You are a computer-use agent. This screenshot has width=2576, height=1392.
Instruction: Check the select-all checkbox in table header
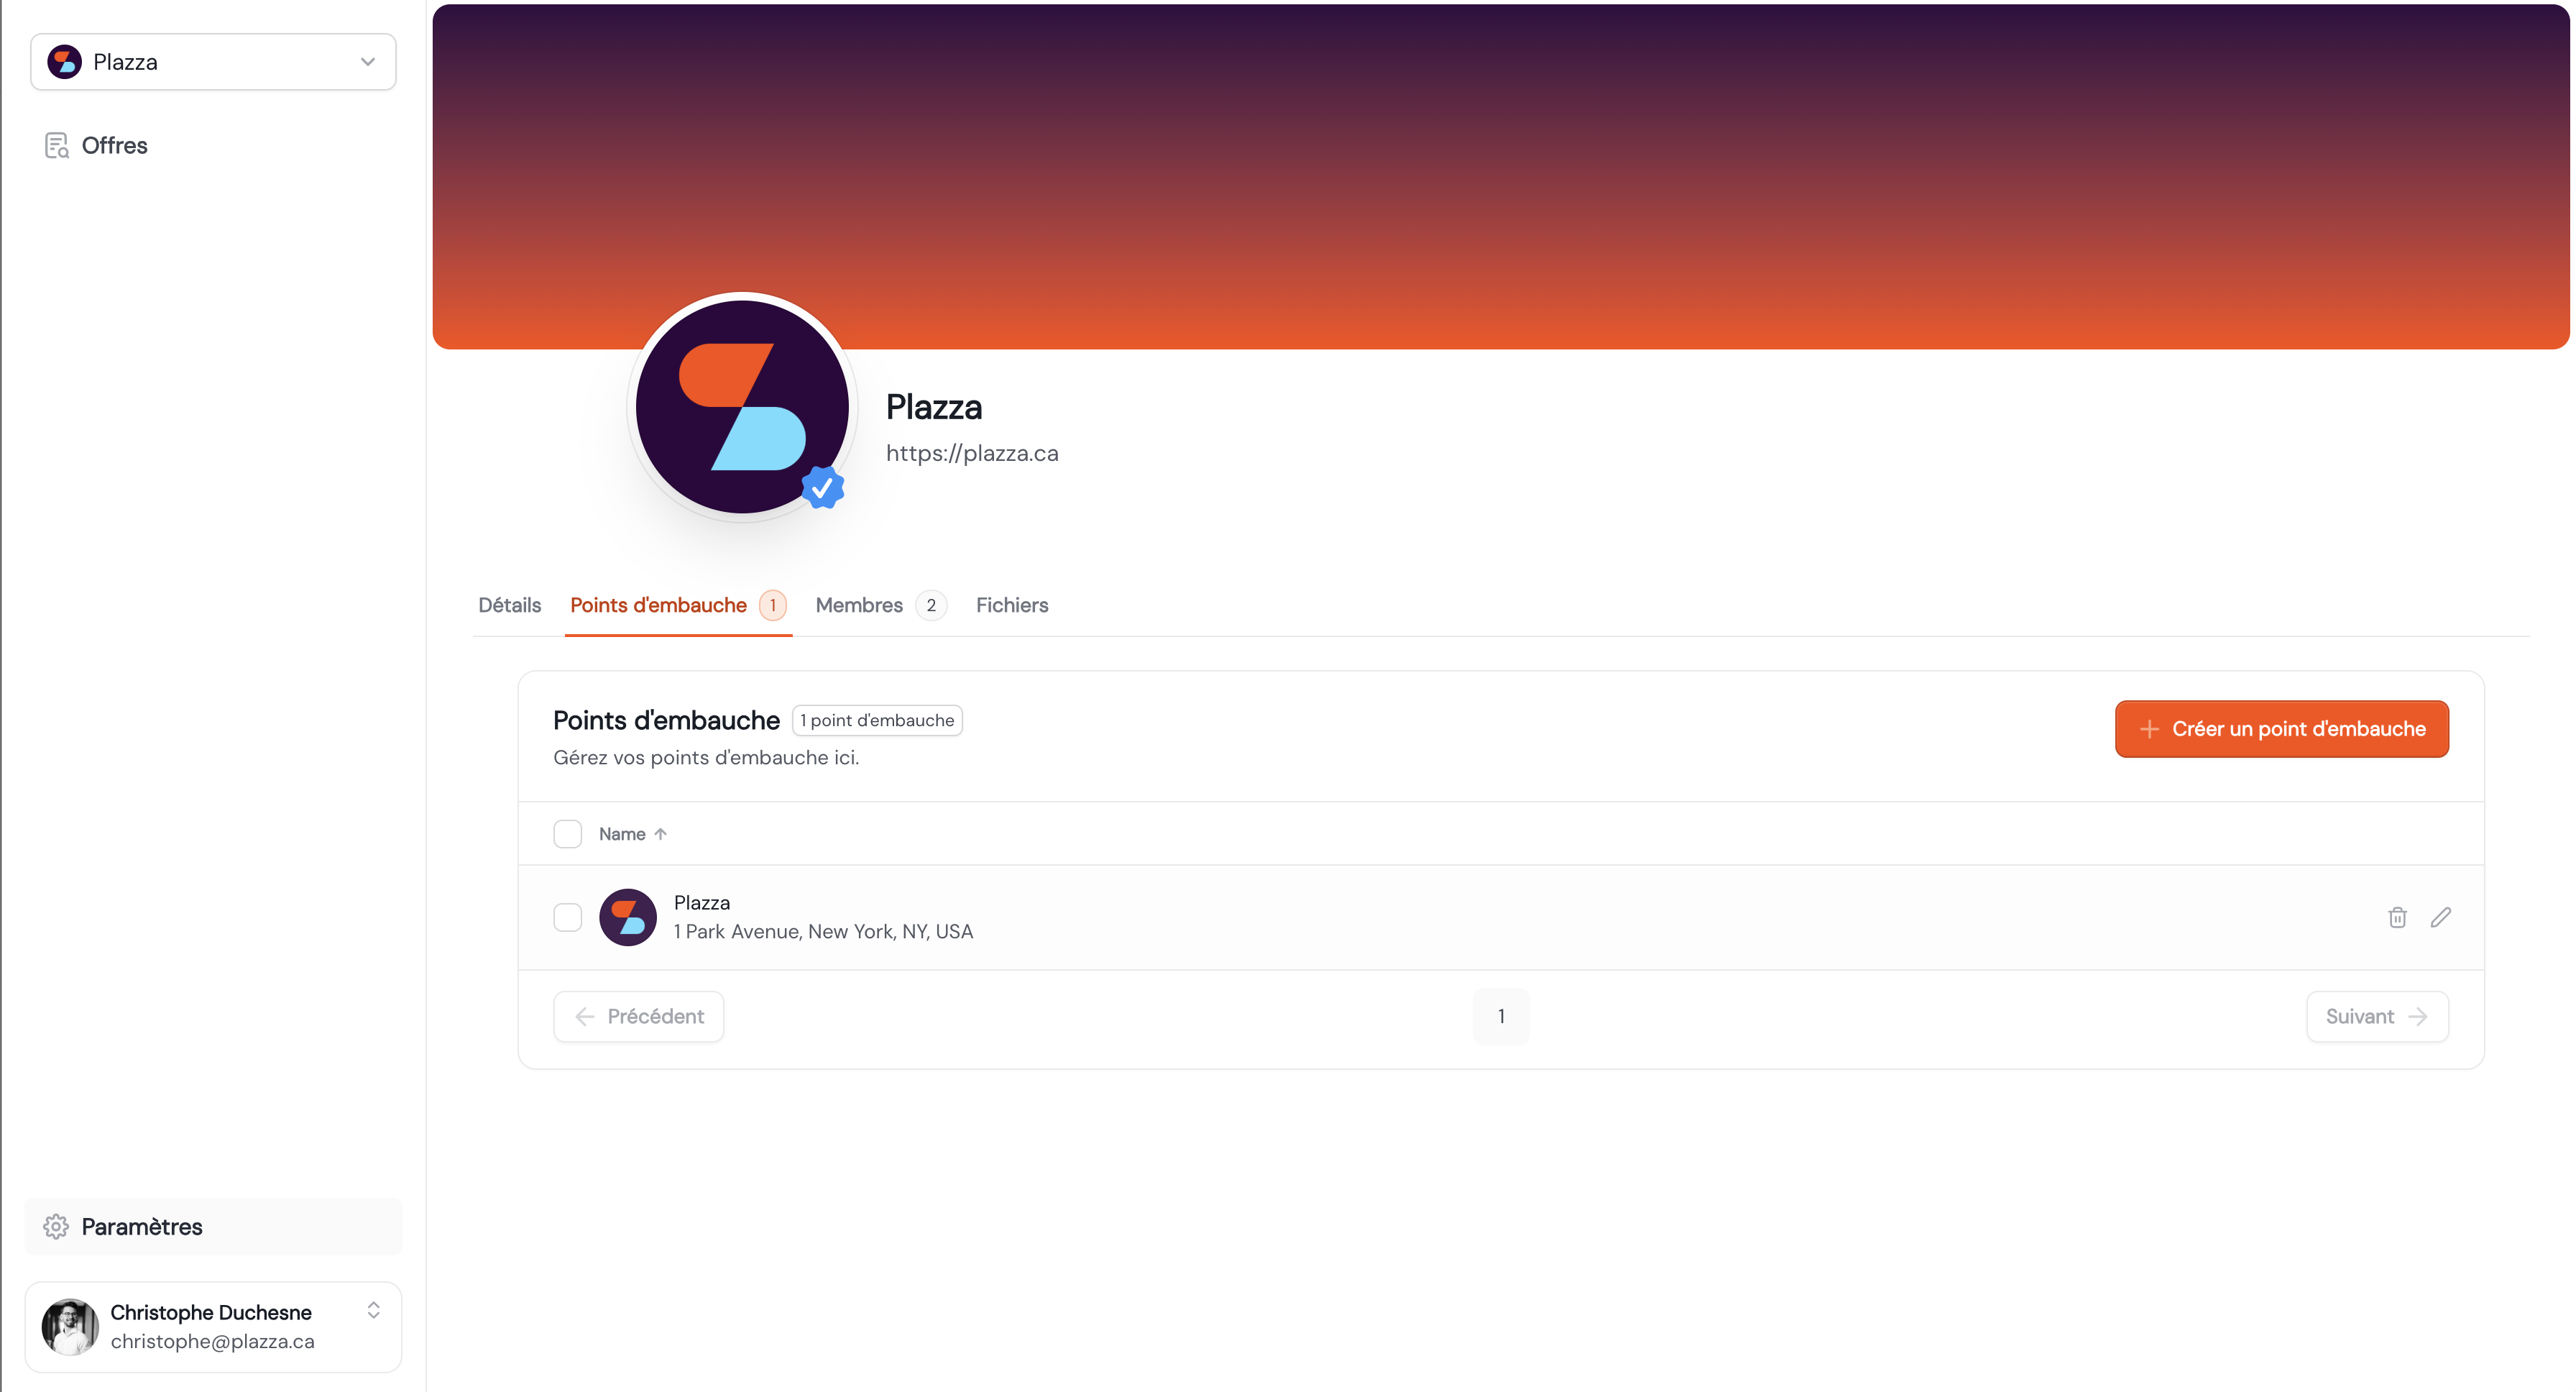[567, 834]
